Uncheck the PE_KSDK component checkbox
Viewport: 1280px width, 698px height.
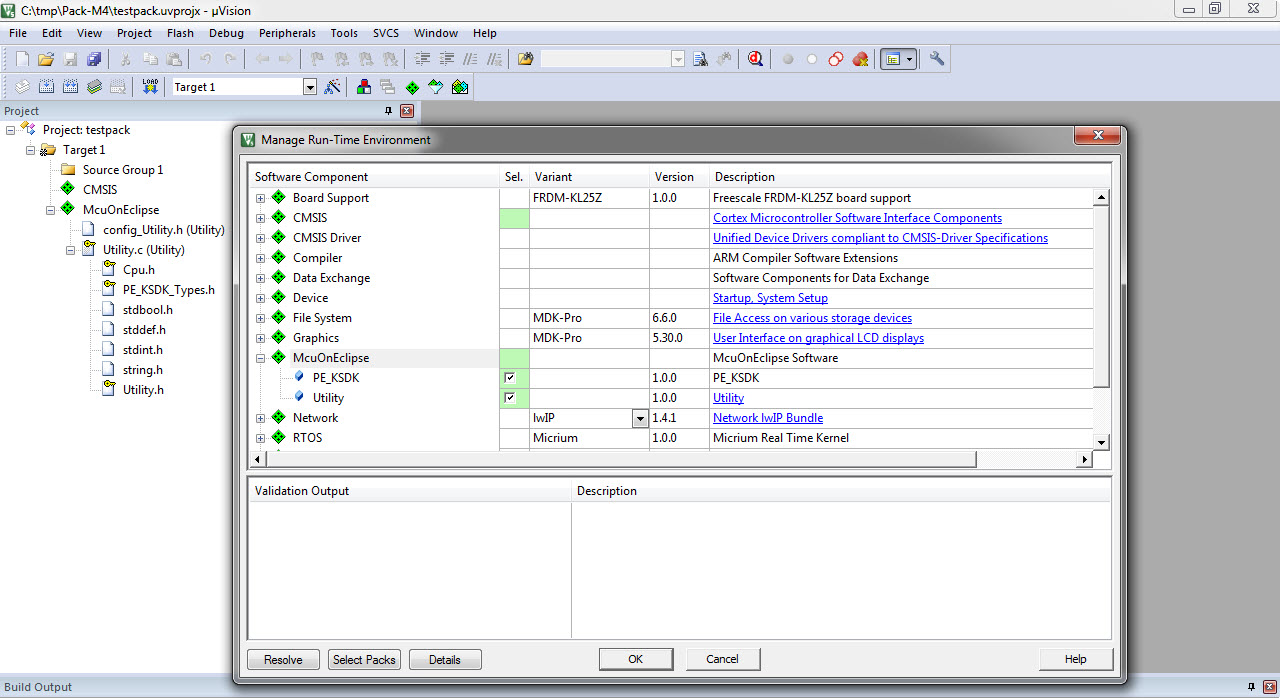[510, 378]
